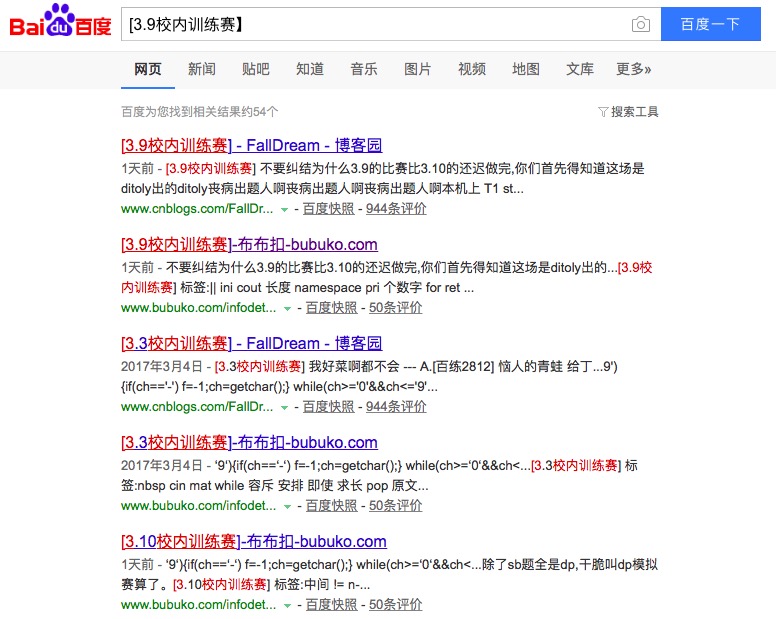Open 百度快照 for 3.3 bubuko result
The image size is (776, 619).
(x=332, y=506)
